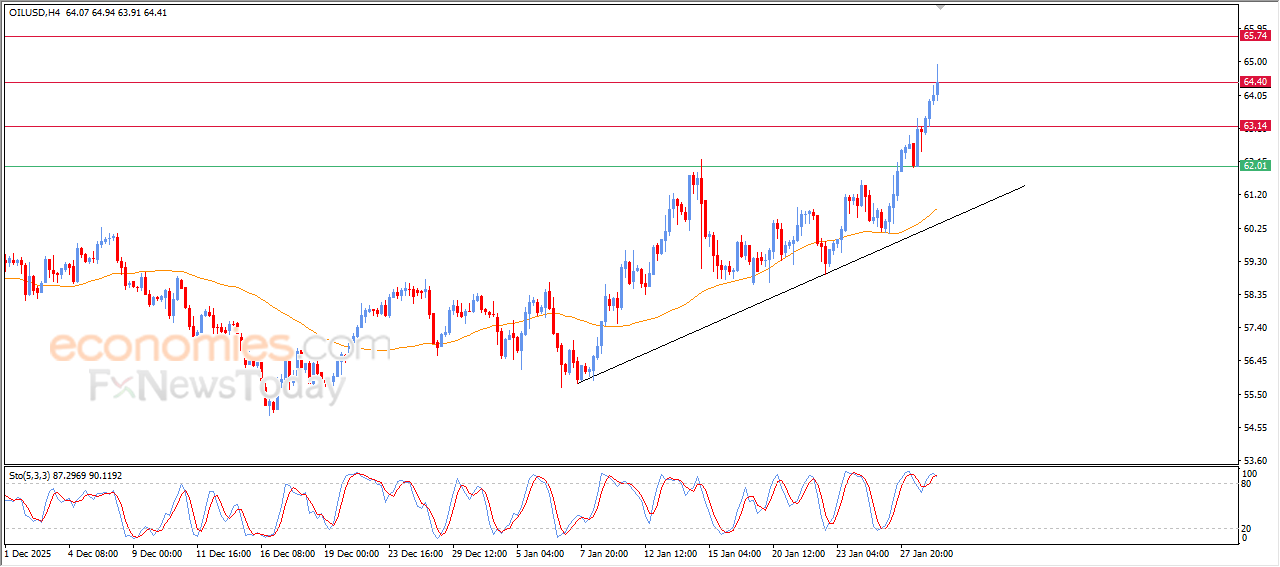The height and width of the screenshot is (567, 1280).
Task: Click the 60.25 price axis value
Action: click(1257, 228)
